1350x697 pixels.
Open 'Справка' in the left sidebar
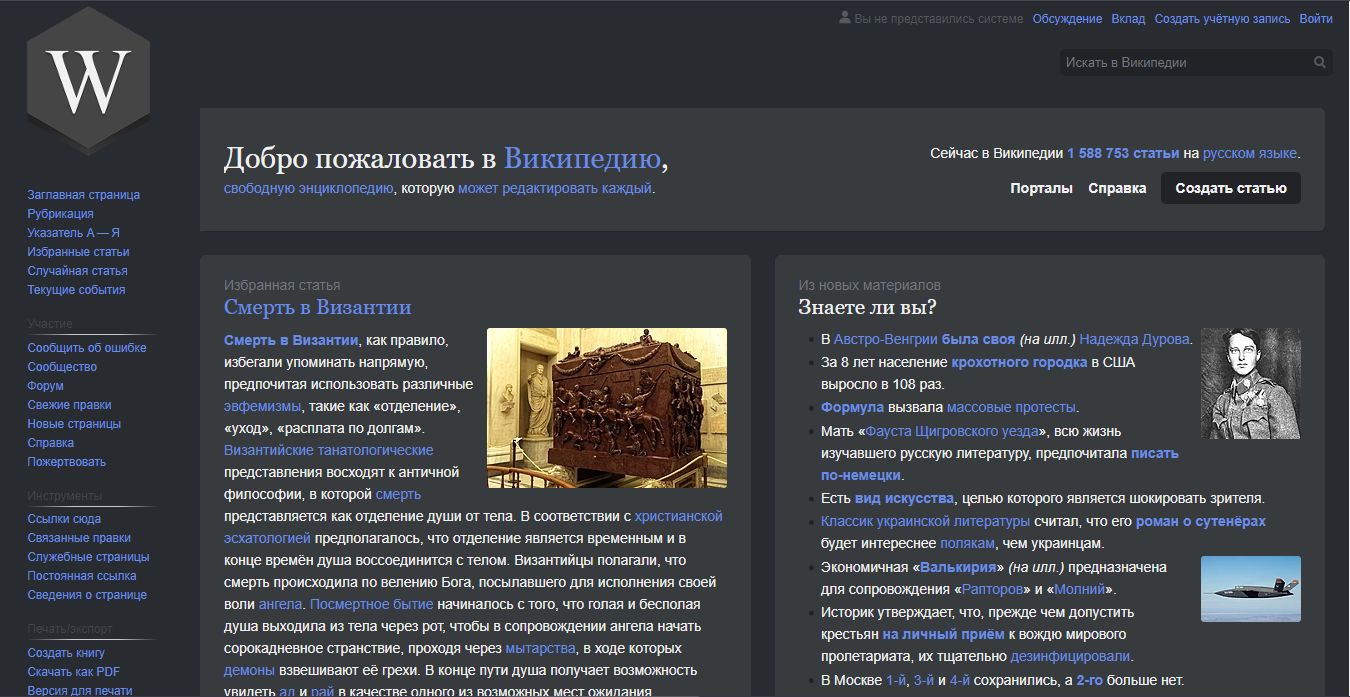point(51,443)
